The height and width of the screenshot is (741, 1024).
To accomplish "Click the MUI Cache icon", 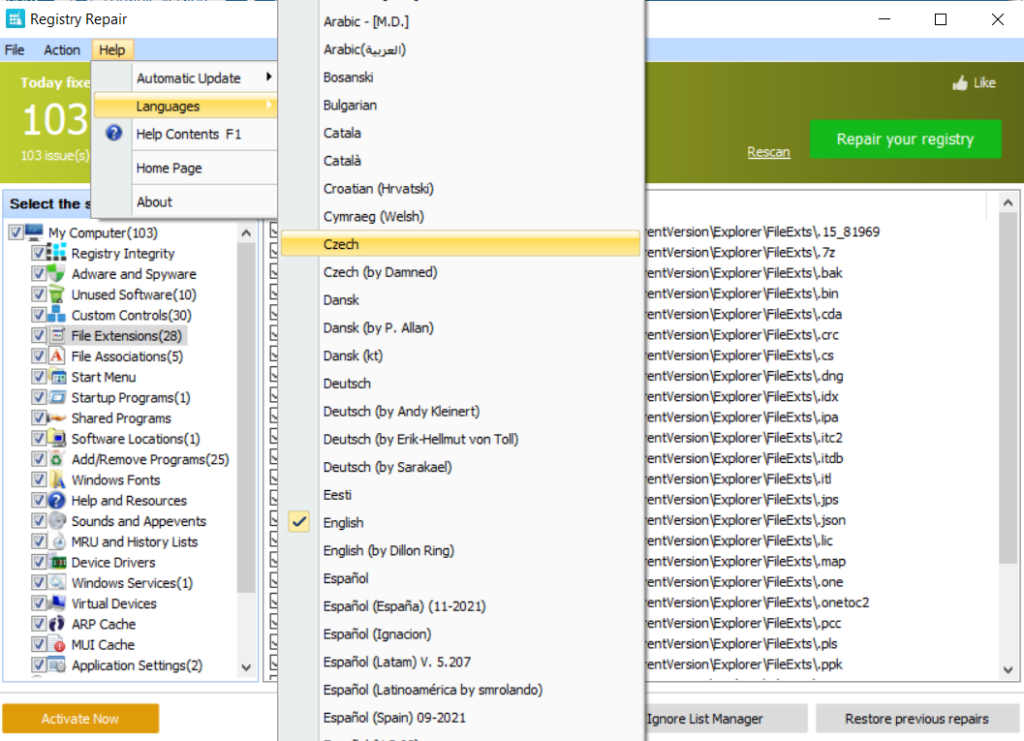I will pyautogui.click(x=57, y=644).
